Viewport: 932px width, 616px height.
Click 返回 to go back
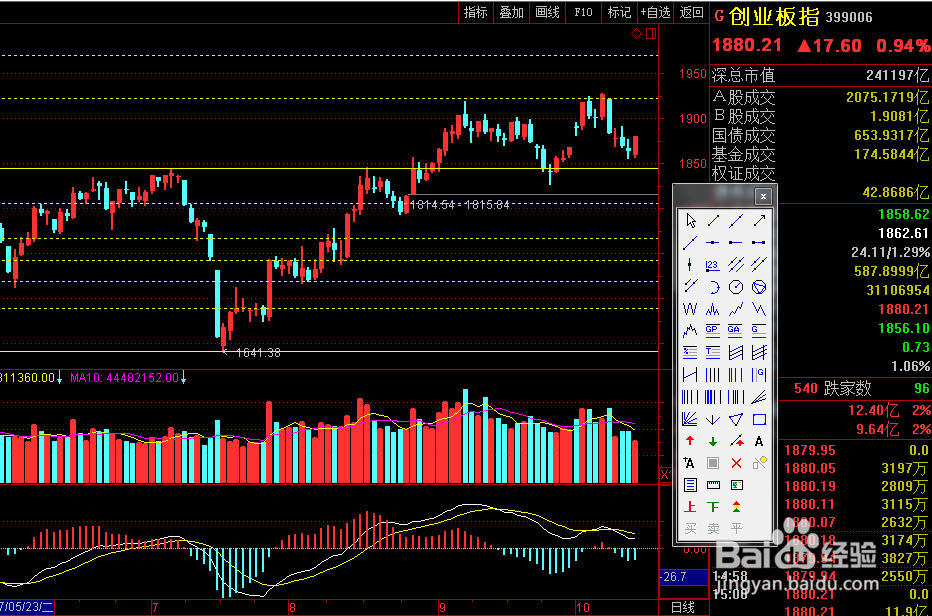click(691, 12)
